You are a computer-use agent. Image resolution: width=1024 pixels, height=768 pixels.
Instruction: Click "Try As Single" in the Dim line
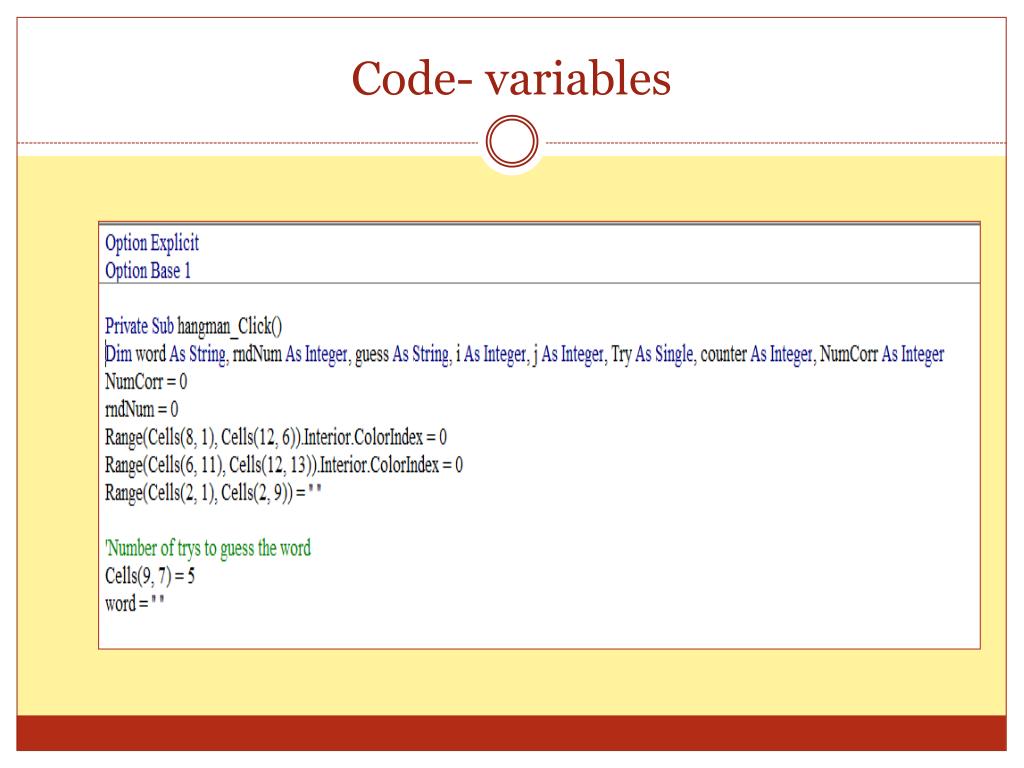point(652,354)
